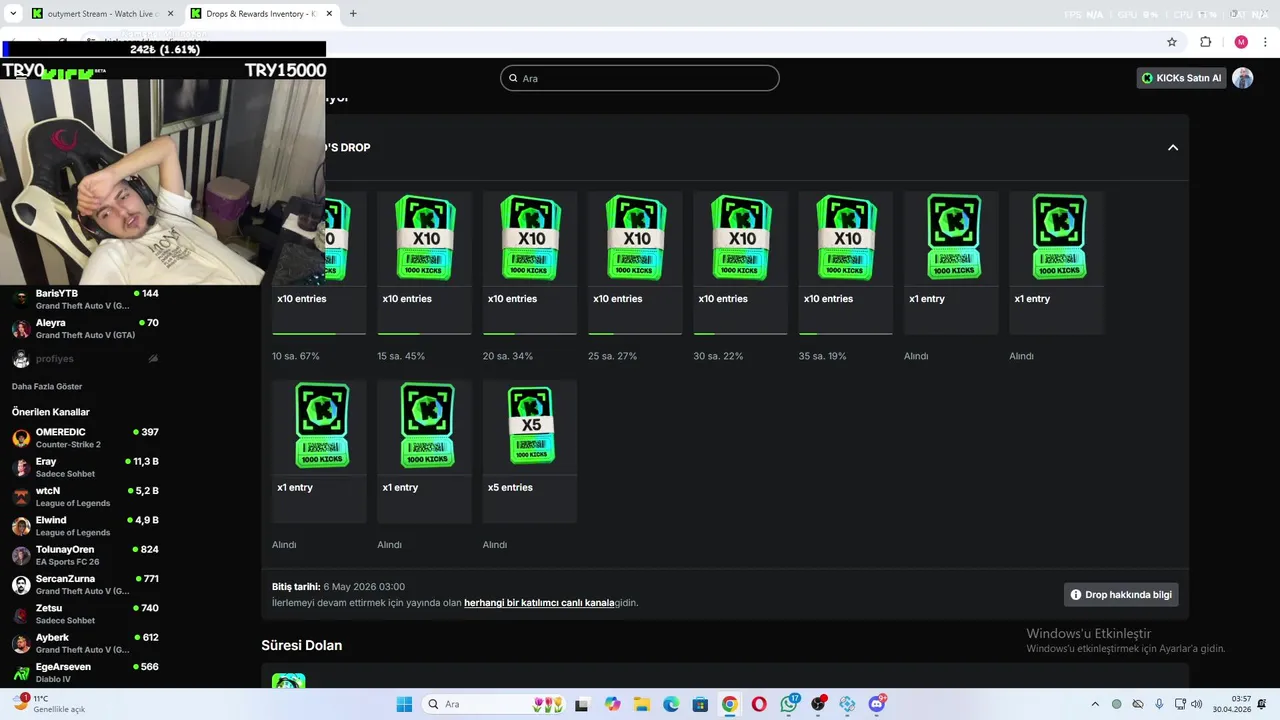Open the Chrome tab search dropdown
Viewport: 1280px width, 720px height.
13,14
